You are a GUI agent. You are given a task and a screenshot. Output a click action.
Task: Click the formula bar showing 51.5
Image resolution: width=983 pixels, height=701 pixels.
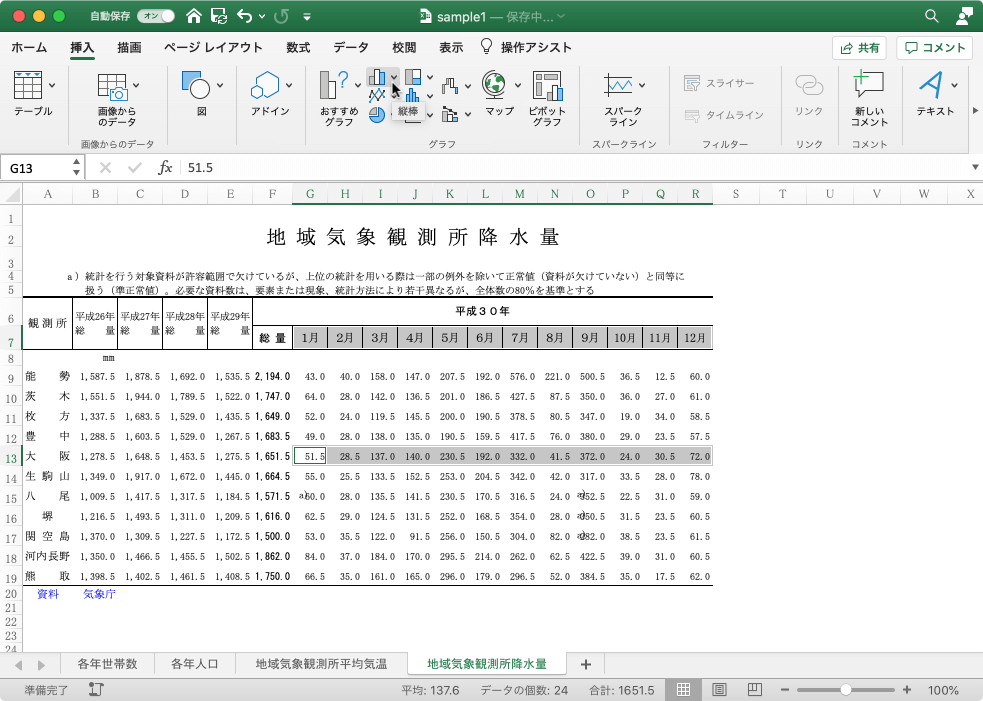[574, 167]
